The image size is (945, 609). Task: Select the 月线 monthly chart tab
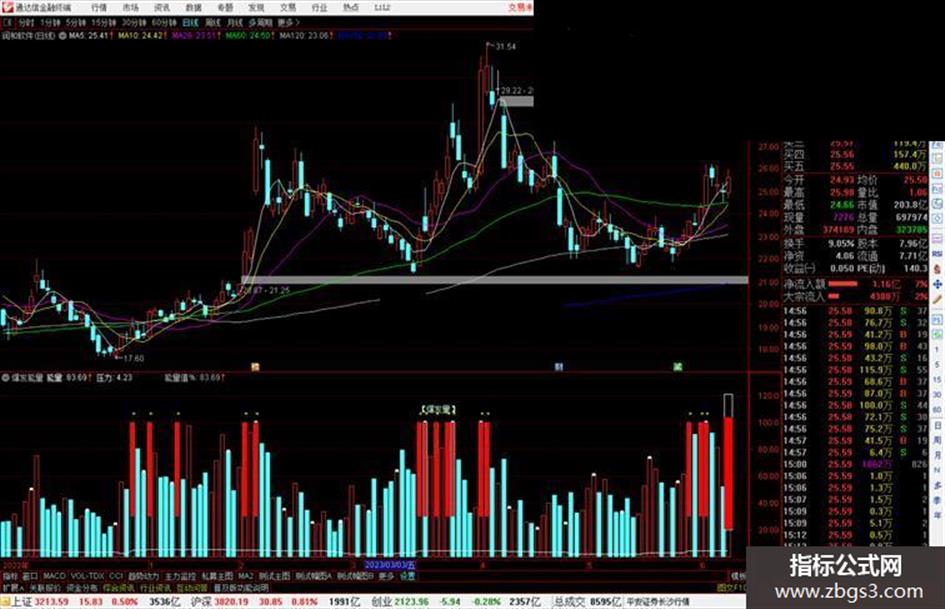click(234, 23)
